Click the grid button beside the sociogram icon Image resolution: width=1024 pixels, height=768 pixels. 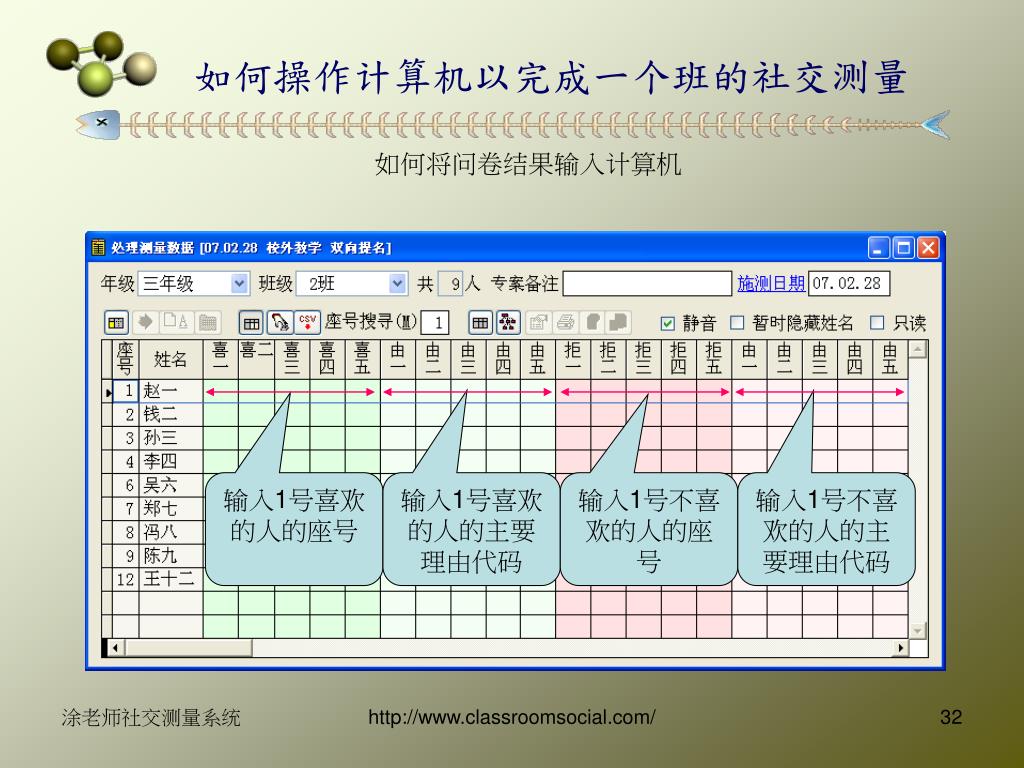pos(480,323)
